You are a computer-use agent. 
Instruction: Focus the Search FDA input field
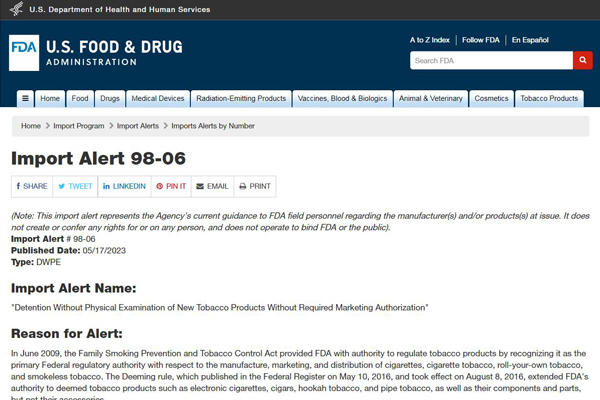491,60
